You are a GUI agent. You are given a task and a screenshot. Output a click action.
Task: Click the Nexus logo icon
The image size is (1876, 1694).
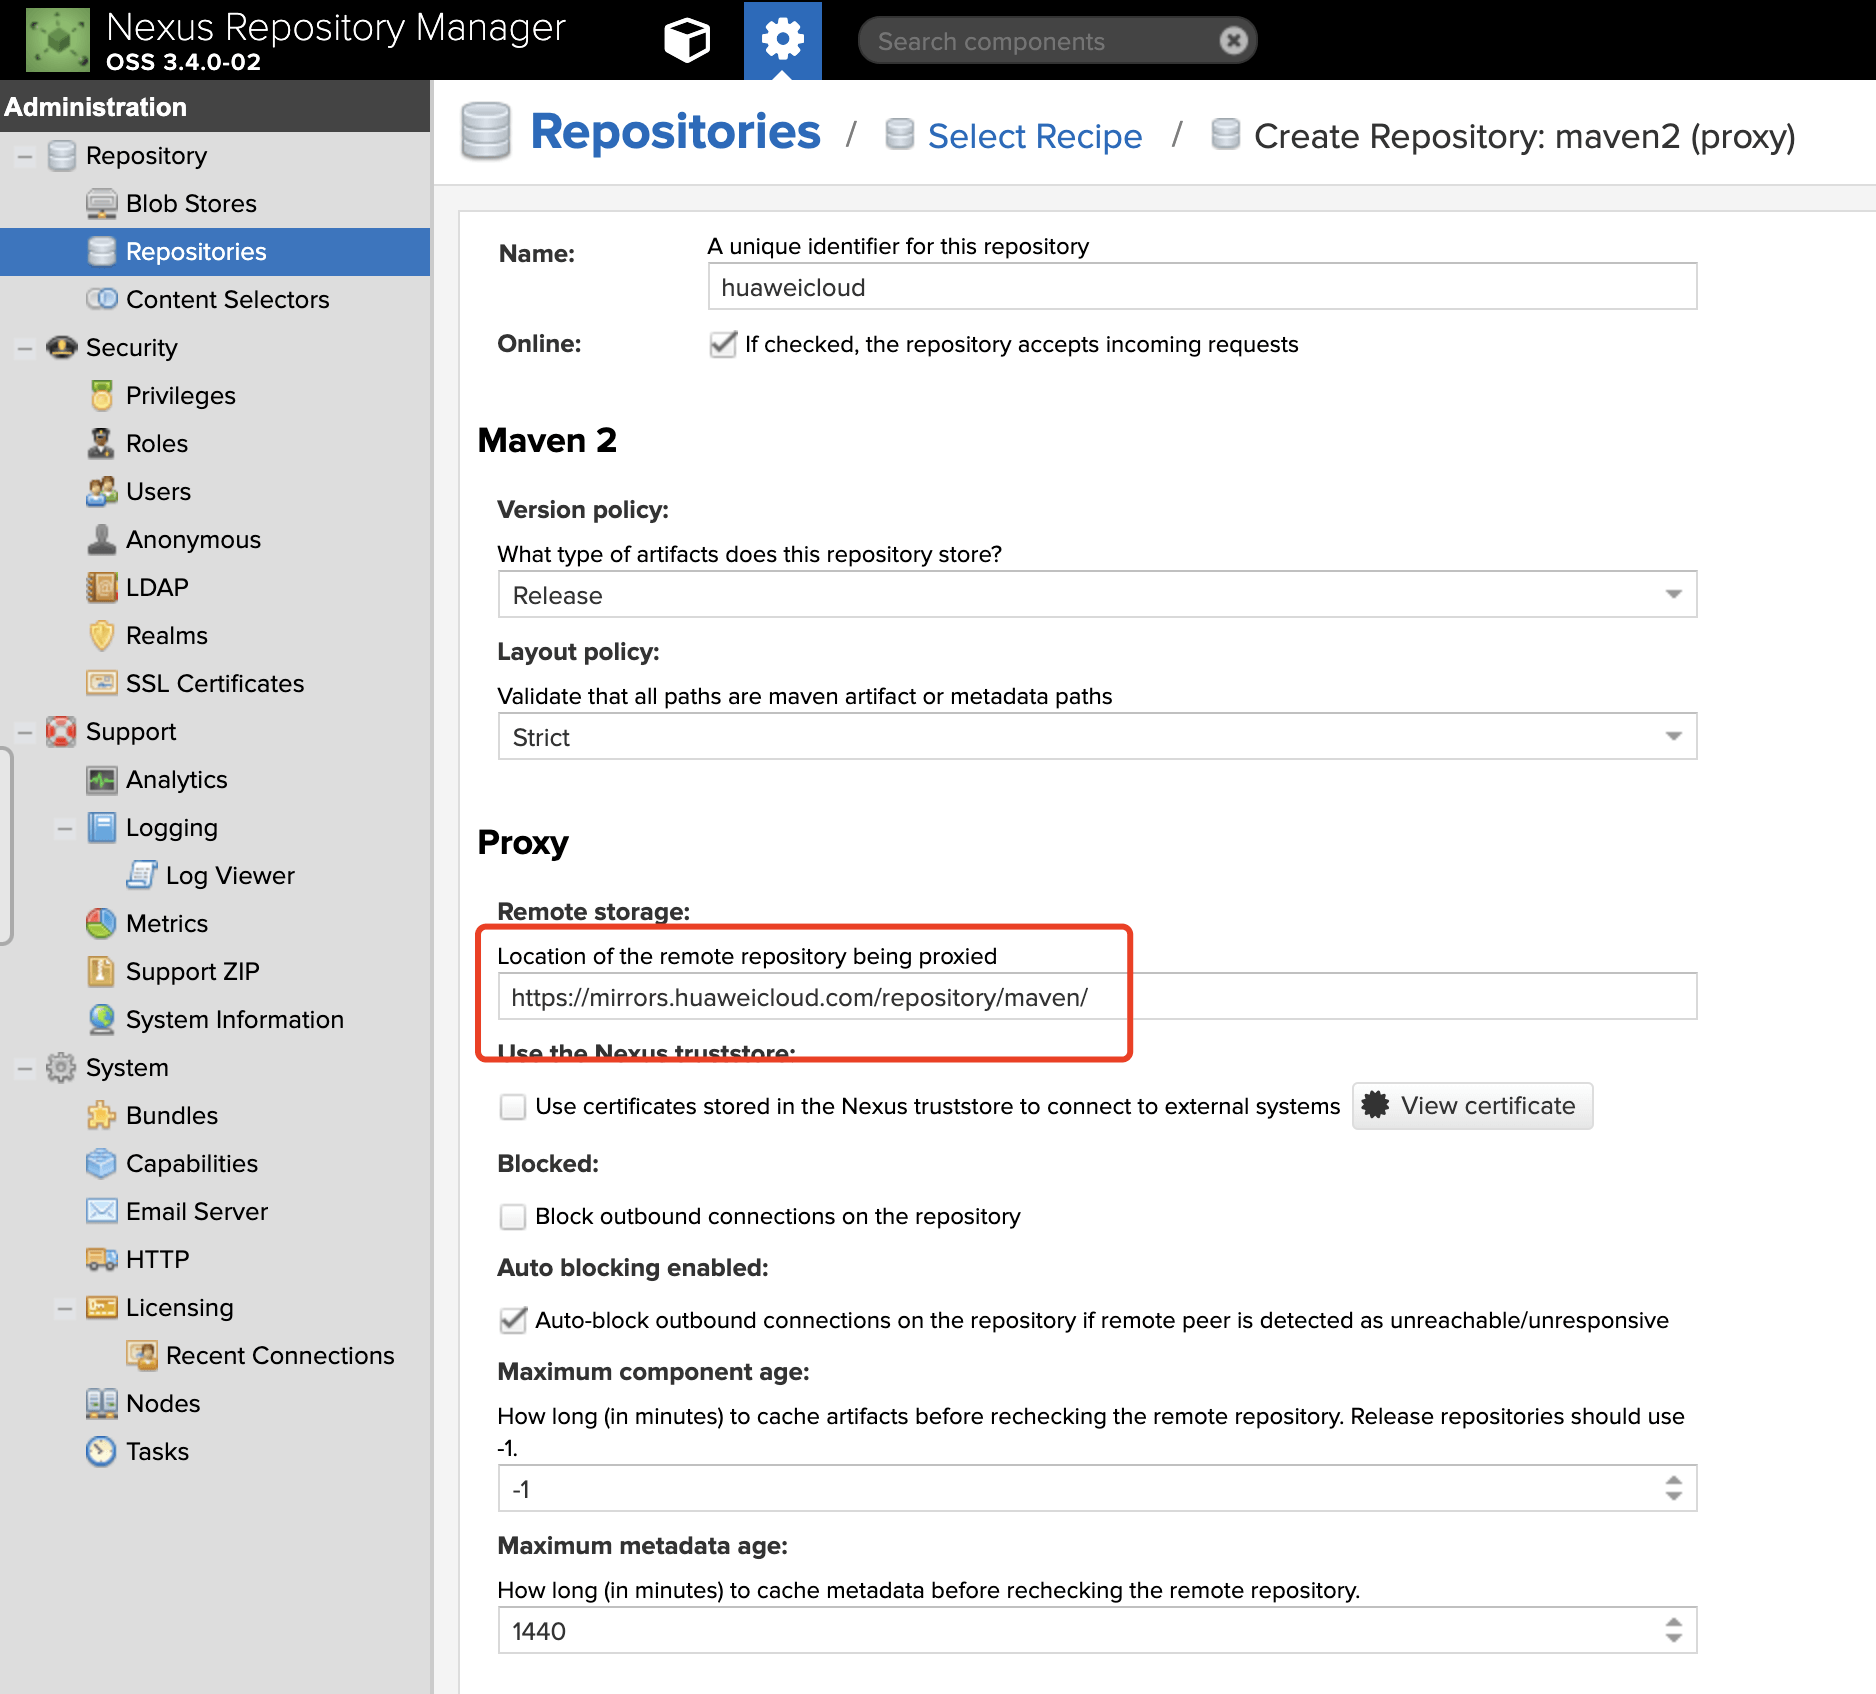pyautogui.click(x=58, y=41)
